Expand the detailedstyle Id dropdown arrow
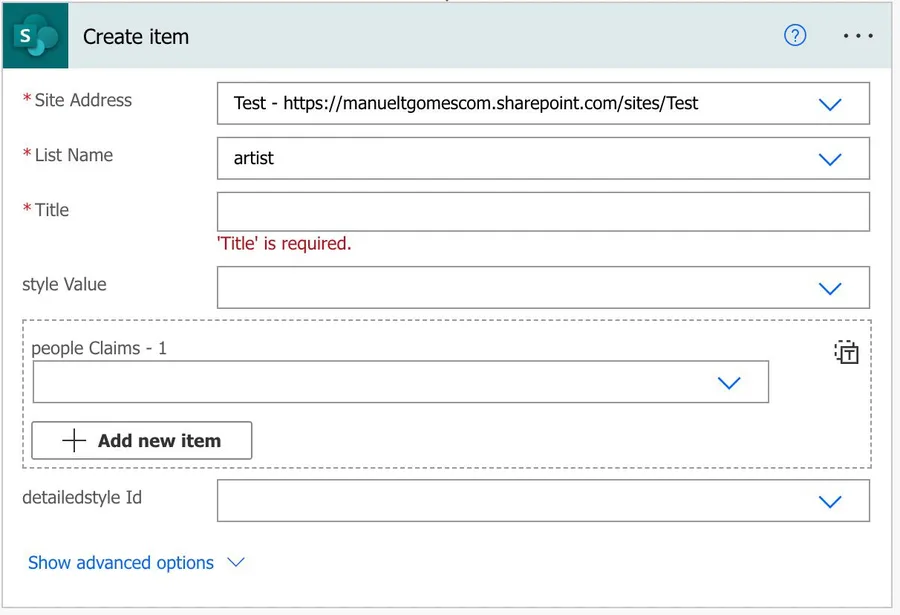This screenshot has height=615, width=900. coord(830,501)
